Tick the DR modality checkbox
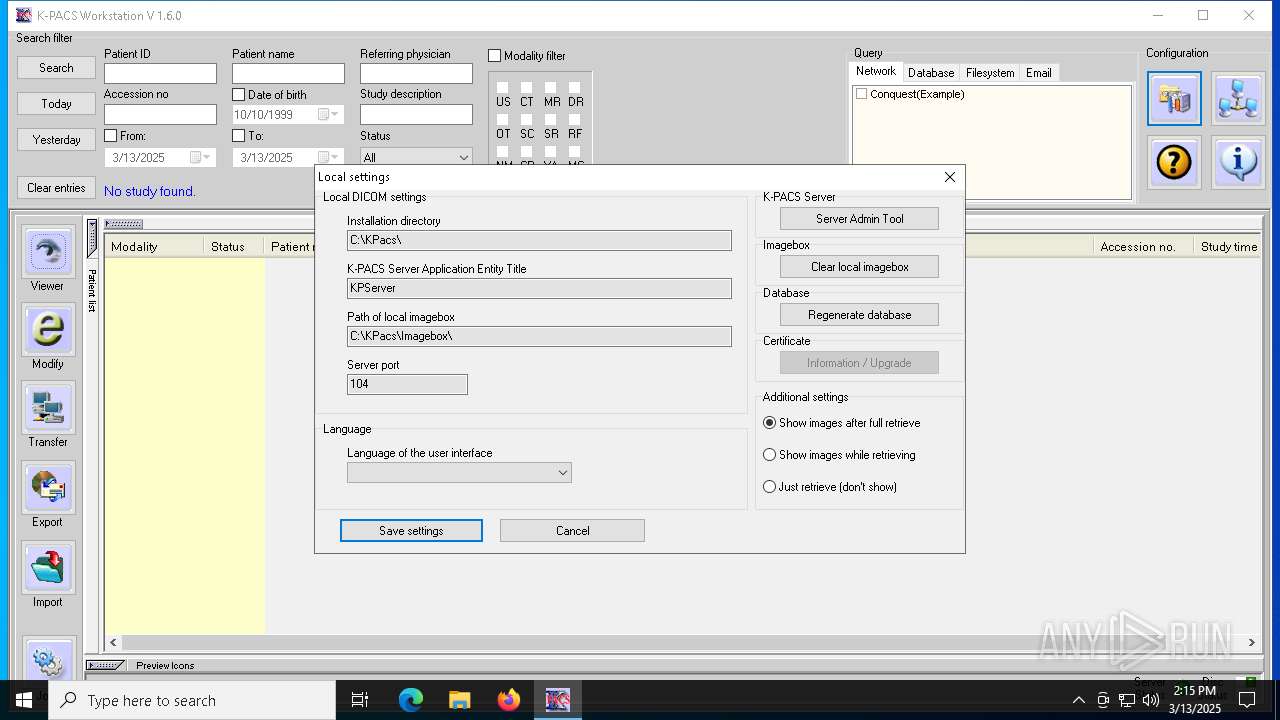 point(575,88)
